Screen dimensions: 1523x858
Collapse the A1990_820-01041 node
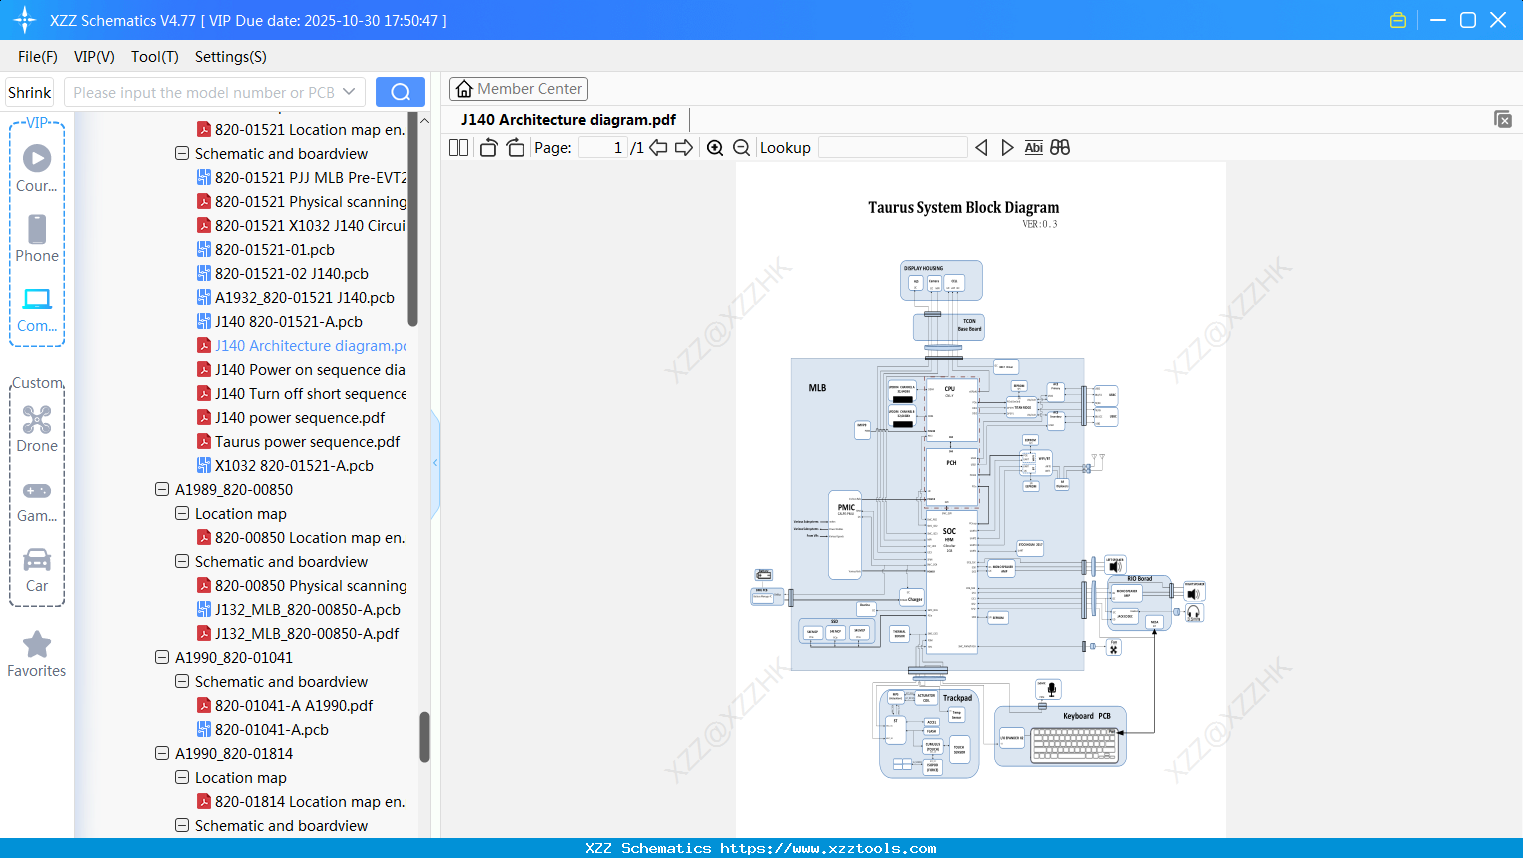coord(162,658)
